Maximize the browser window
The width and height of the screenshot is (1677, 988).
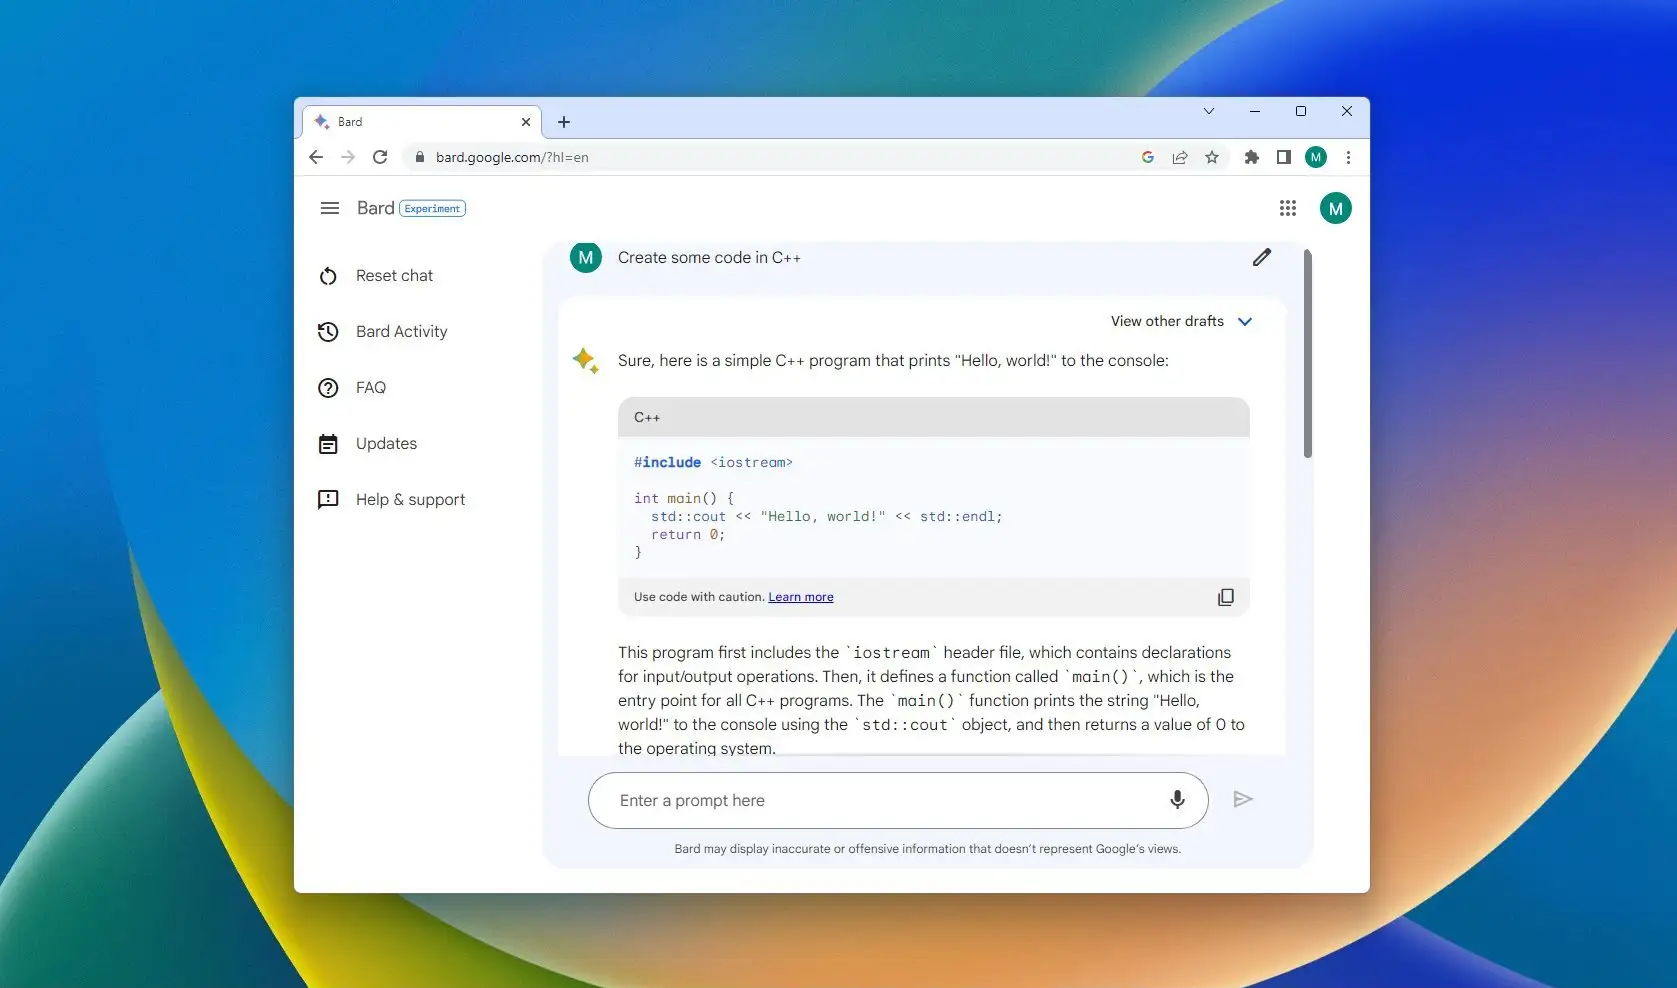1301,111
